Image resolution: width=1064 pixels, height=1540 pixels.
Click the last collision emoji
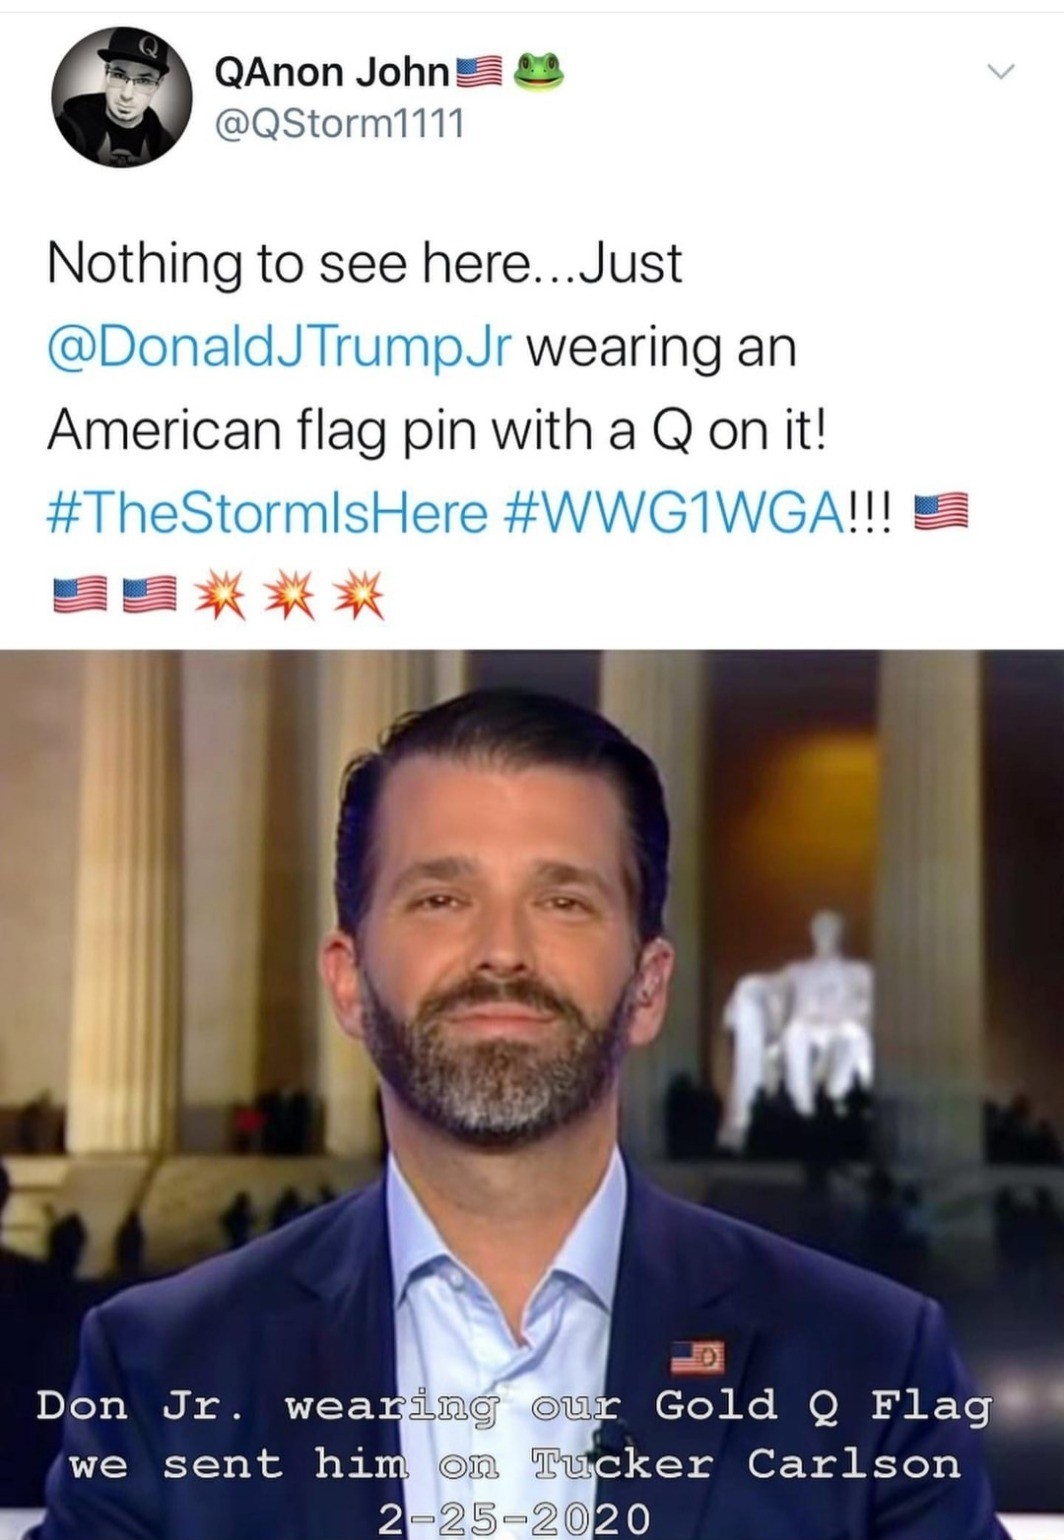click(x=358, y=595)
